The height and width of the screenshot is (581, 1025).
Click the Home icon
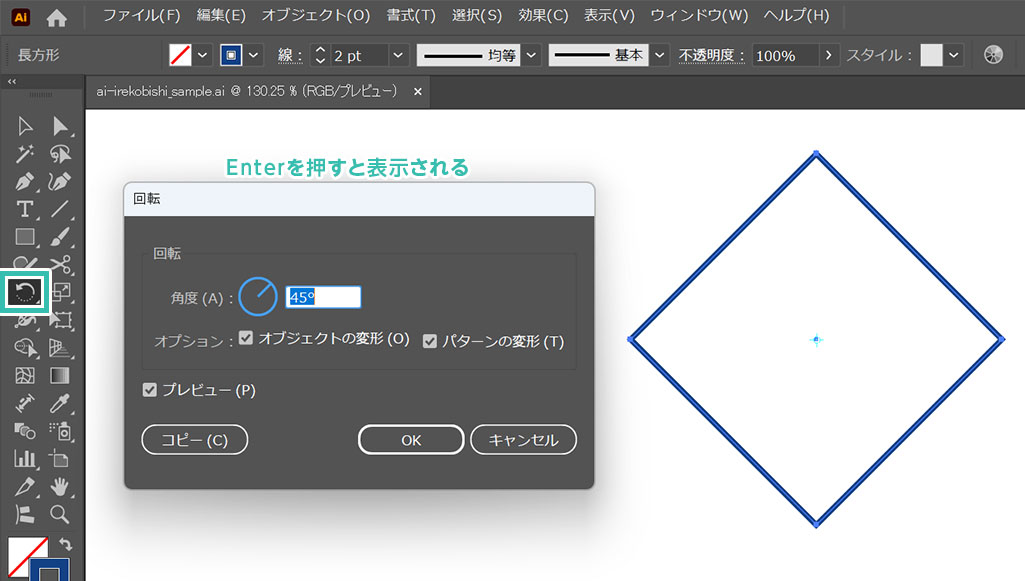click(x=57, y=17)
